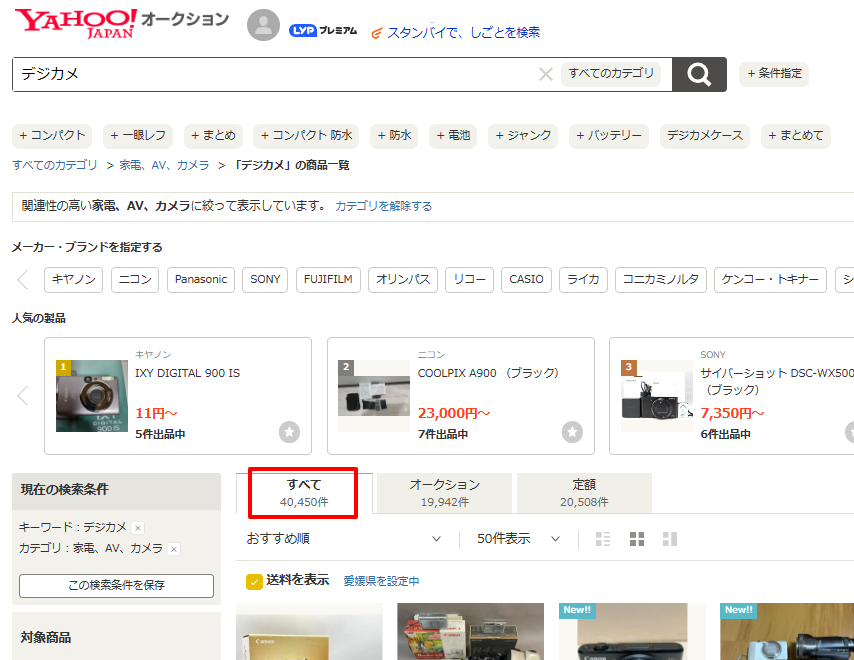This screenshot has width=854, height=660.
Task: Open the すべてのカテゴリ category selector
Action: [611, 74]
